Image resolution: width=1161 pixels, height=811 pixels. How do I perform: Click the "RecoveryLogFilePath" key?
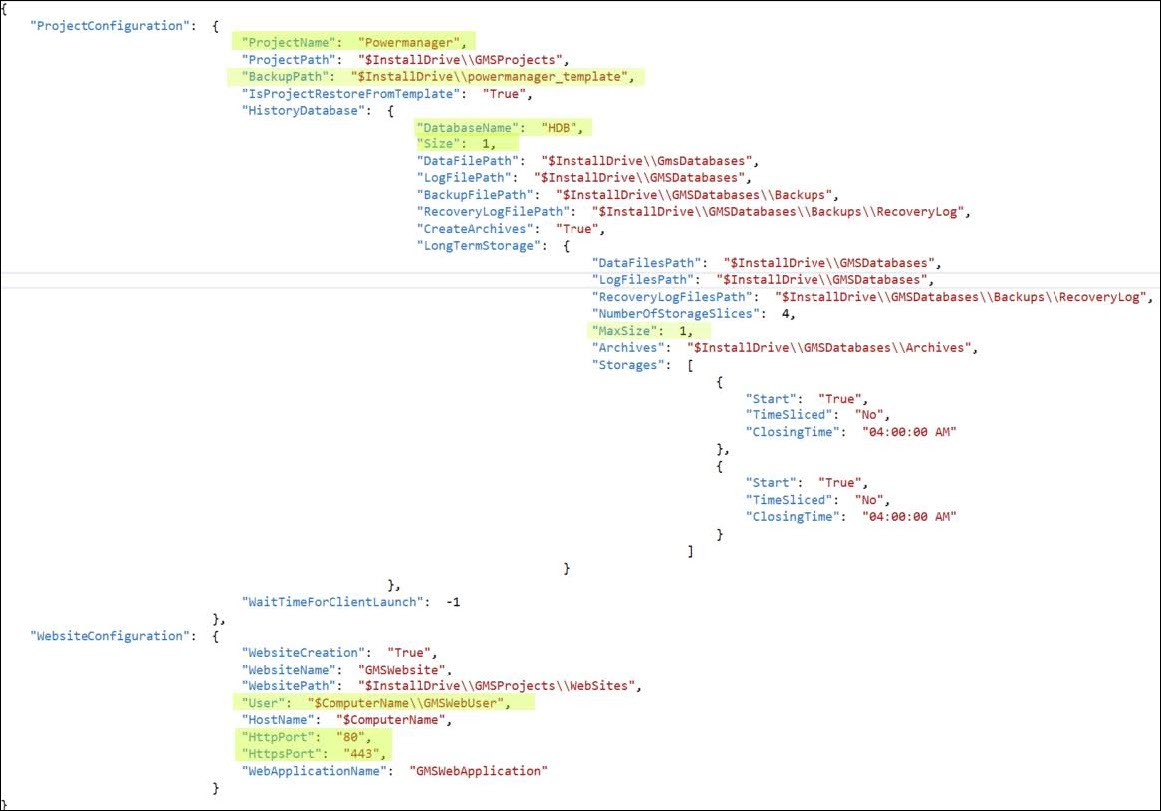491,211
